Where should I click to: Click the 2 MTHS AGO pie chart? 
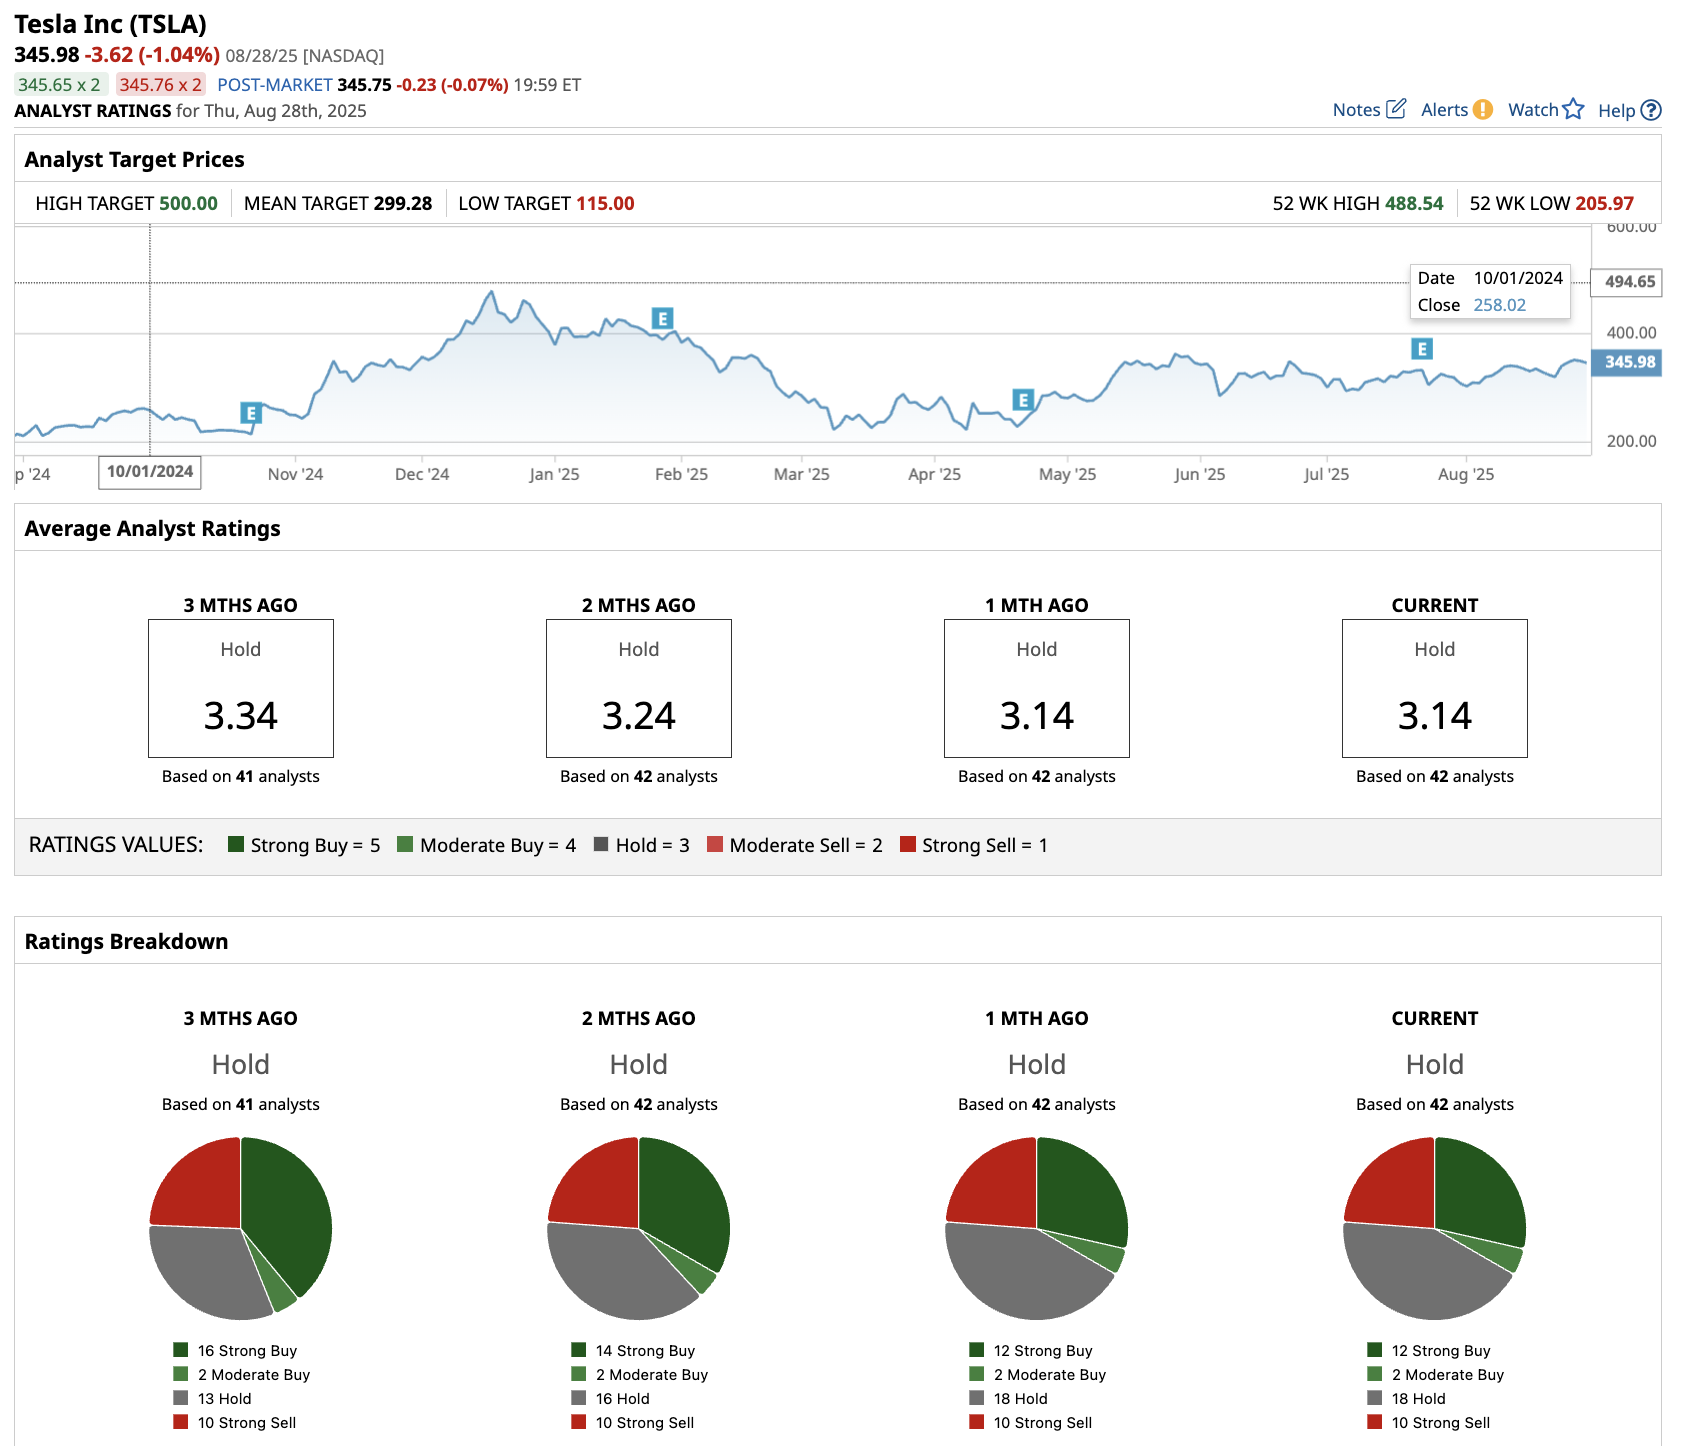tap(639, 1228)
